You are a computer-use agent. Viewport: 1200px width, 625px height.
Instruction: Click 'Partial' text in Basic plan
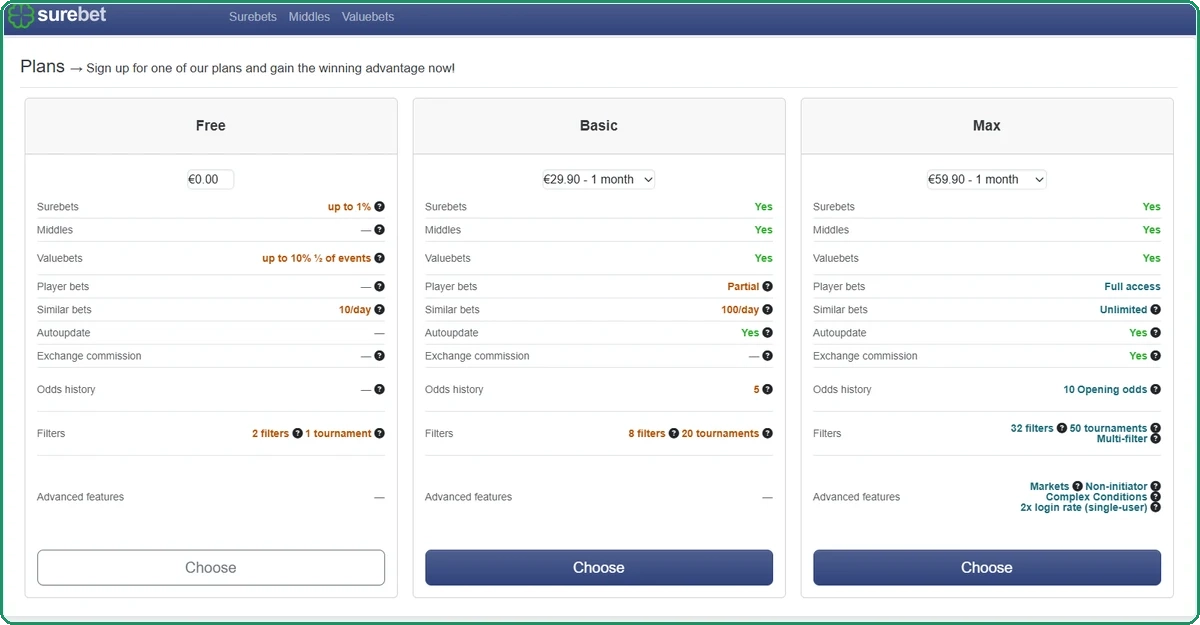pos(744,287)
